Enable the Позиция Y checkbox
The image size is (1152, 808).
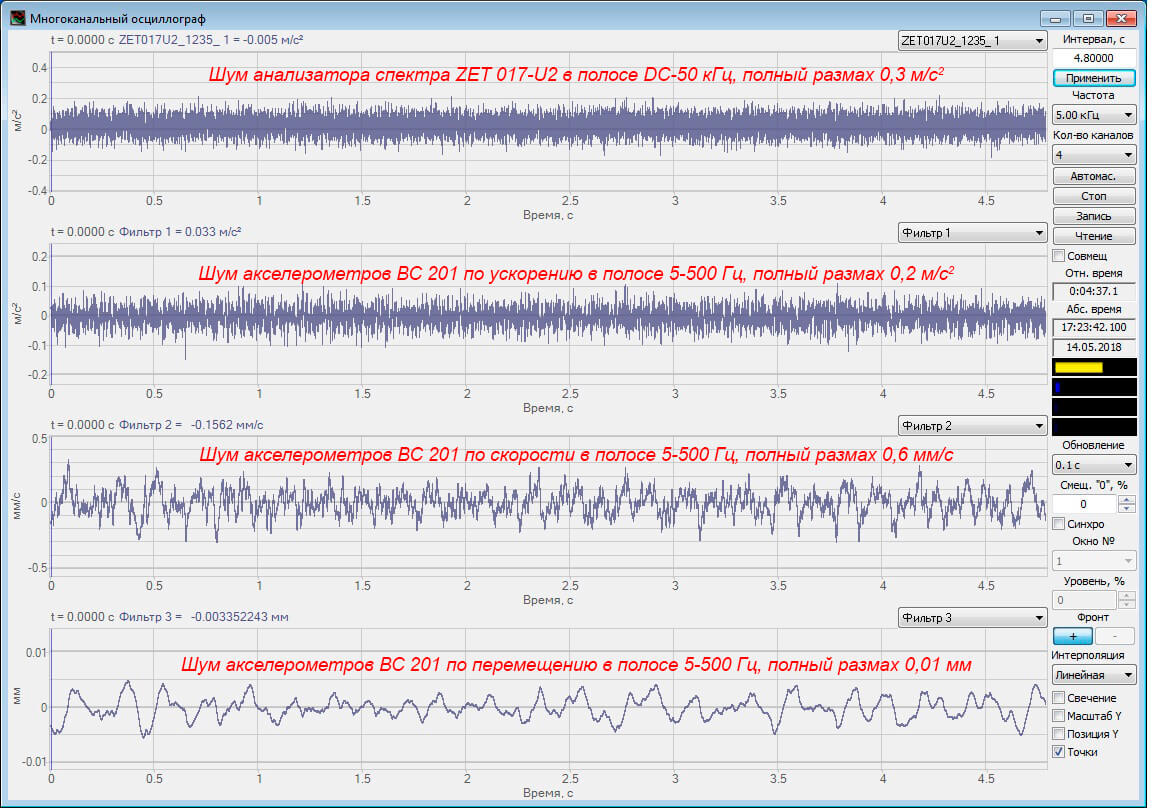(1059, 734)
